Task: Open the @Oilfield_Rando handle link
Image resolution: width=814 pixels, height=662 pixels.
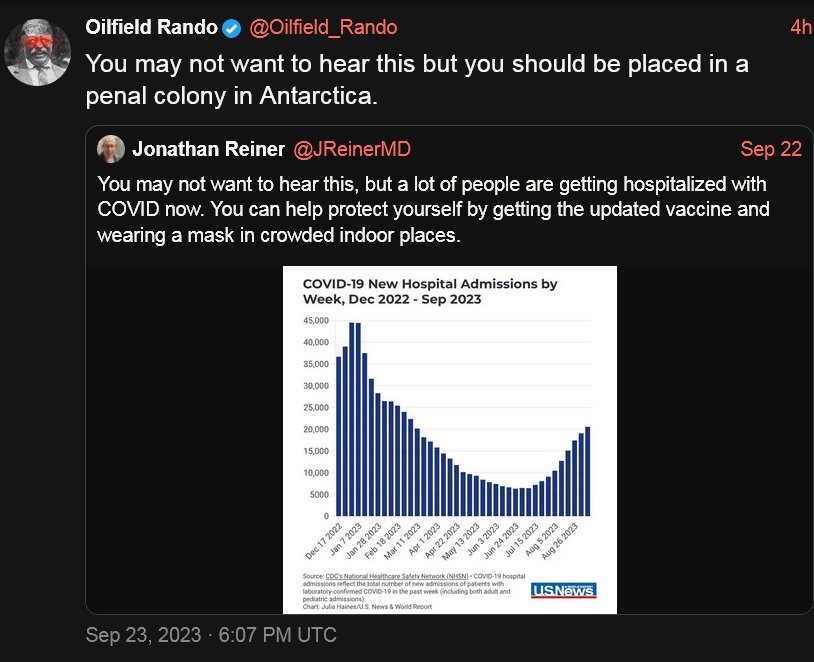Action: pos(323,28)
